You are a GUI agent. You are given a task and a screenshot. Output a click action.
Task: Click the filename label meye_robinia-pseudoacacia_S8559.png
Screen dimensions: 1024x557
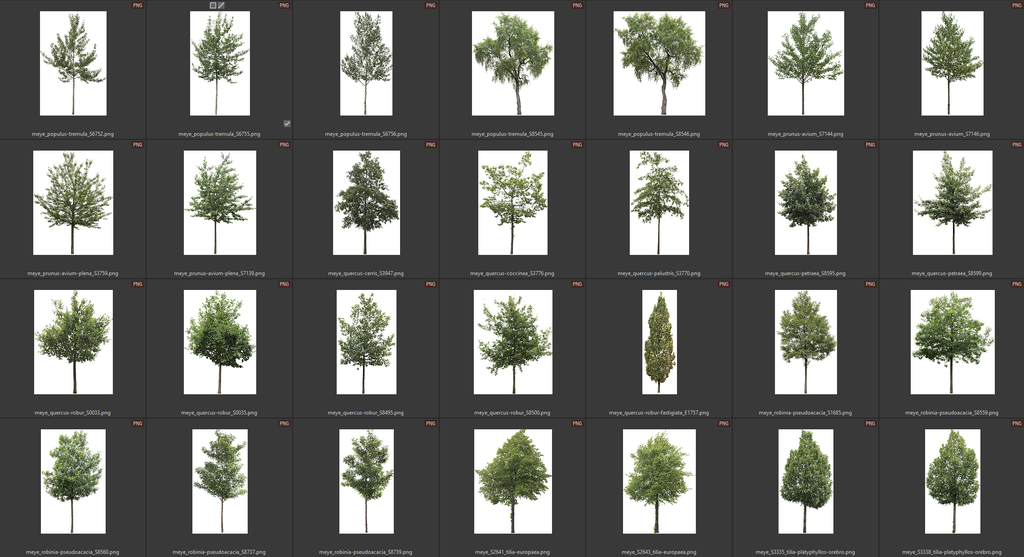pos(951,412)
